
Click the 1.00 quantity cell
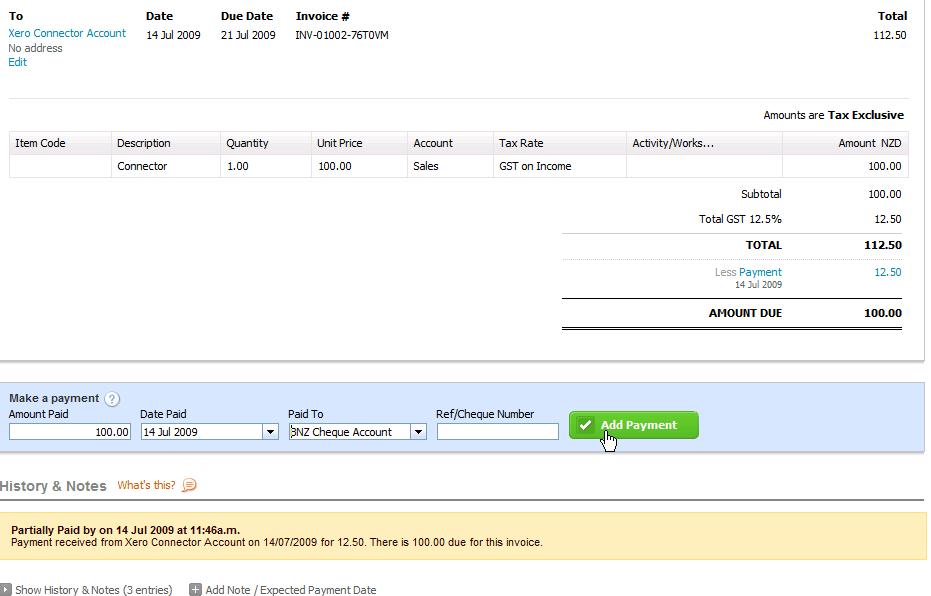[265, 166]
